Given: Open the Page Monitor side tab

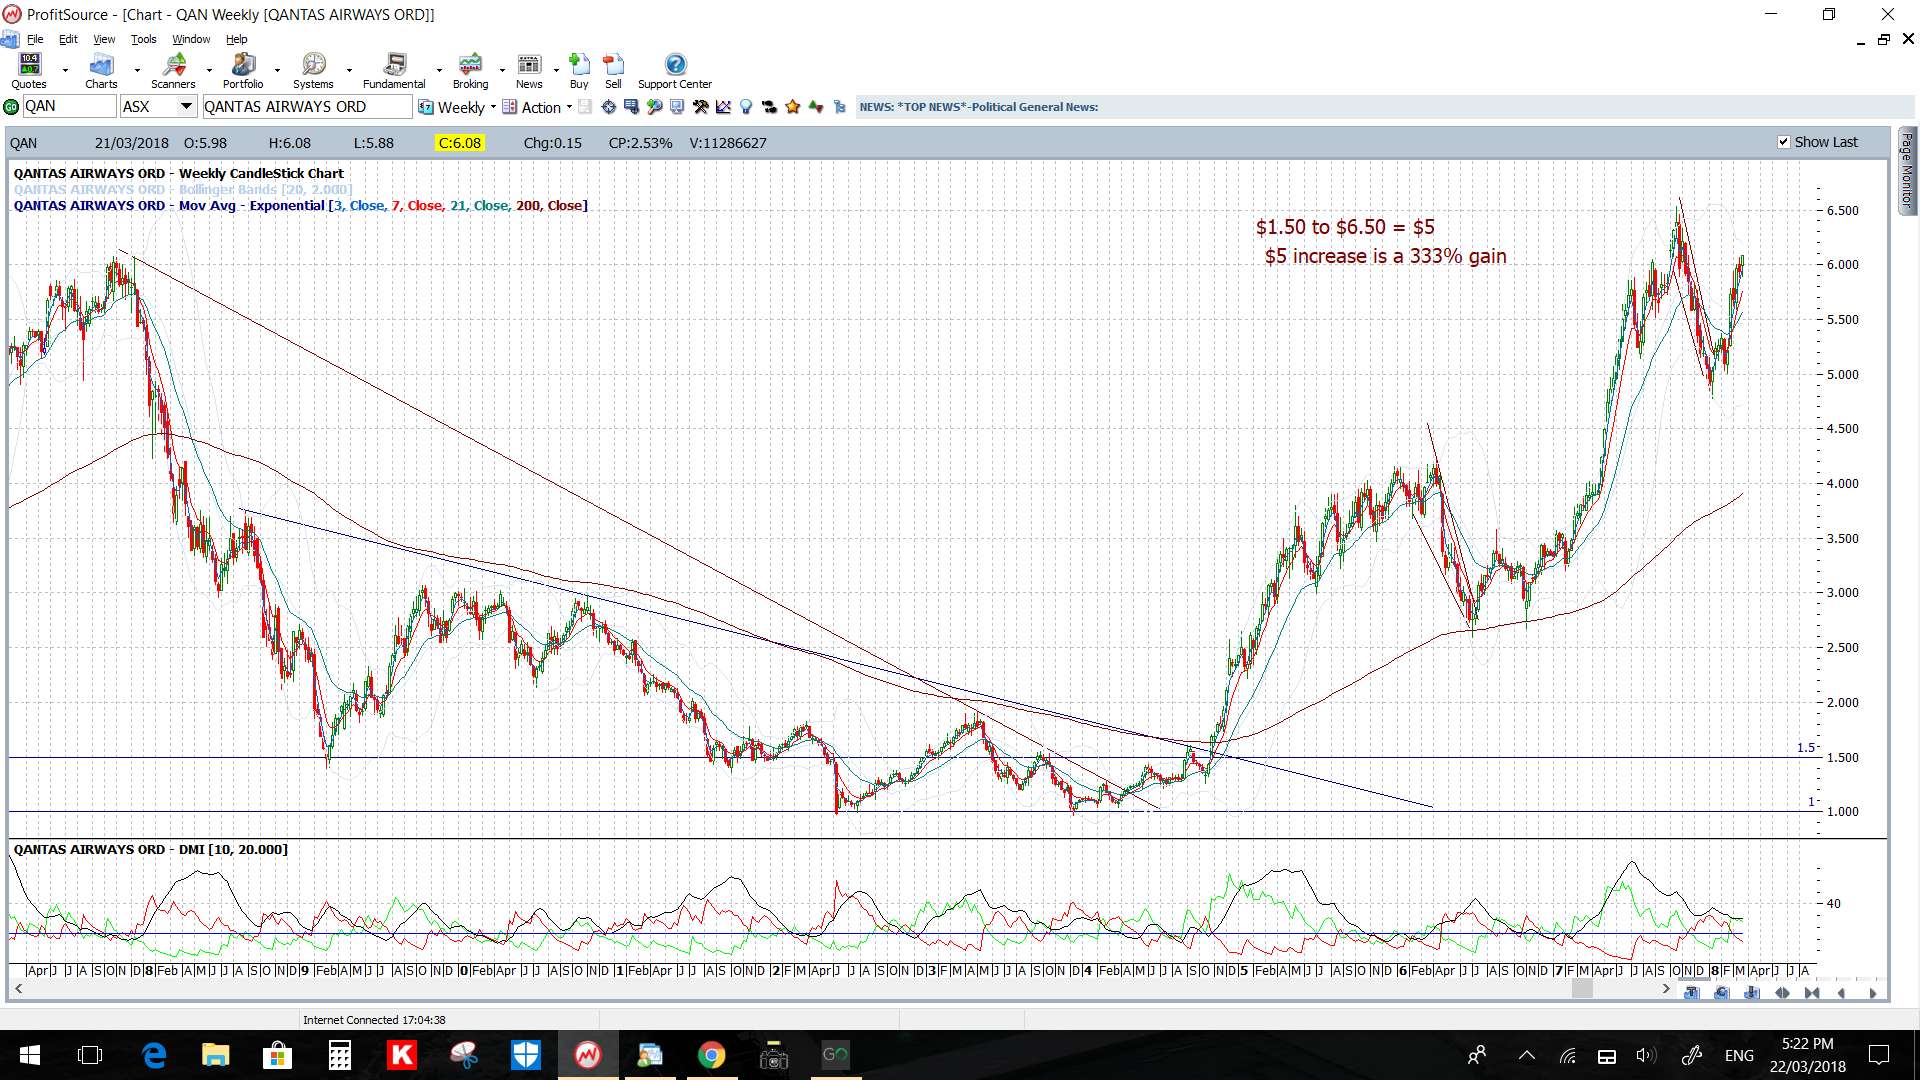Looking at the screenshot, I should pyautogui.click(x=1907, y=170).
